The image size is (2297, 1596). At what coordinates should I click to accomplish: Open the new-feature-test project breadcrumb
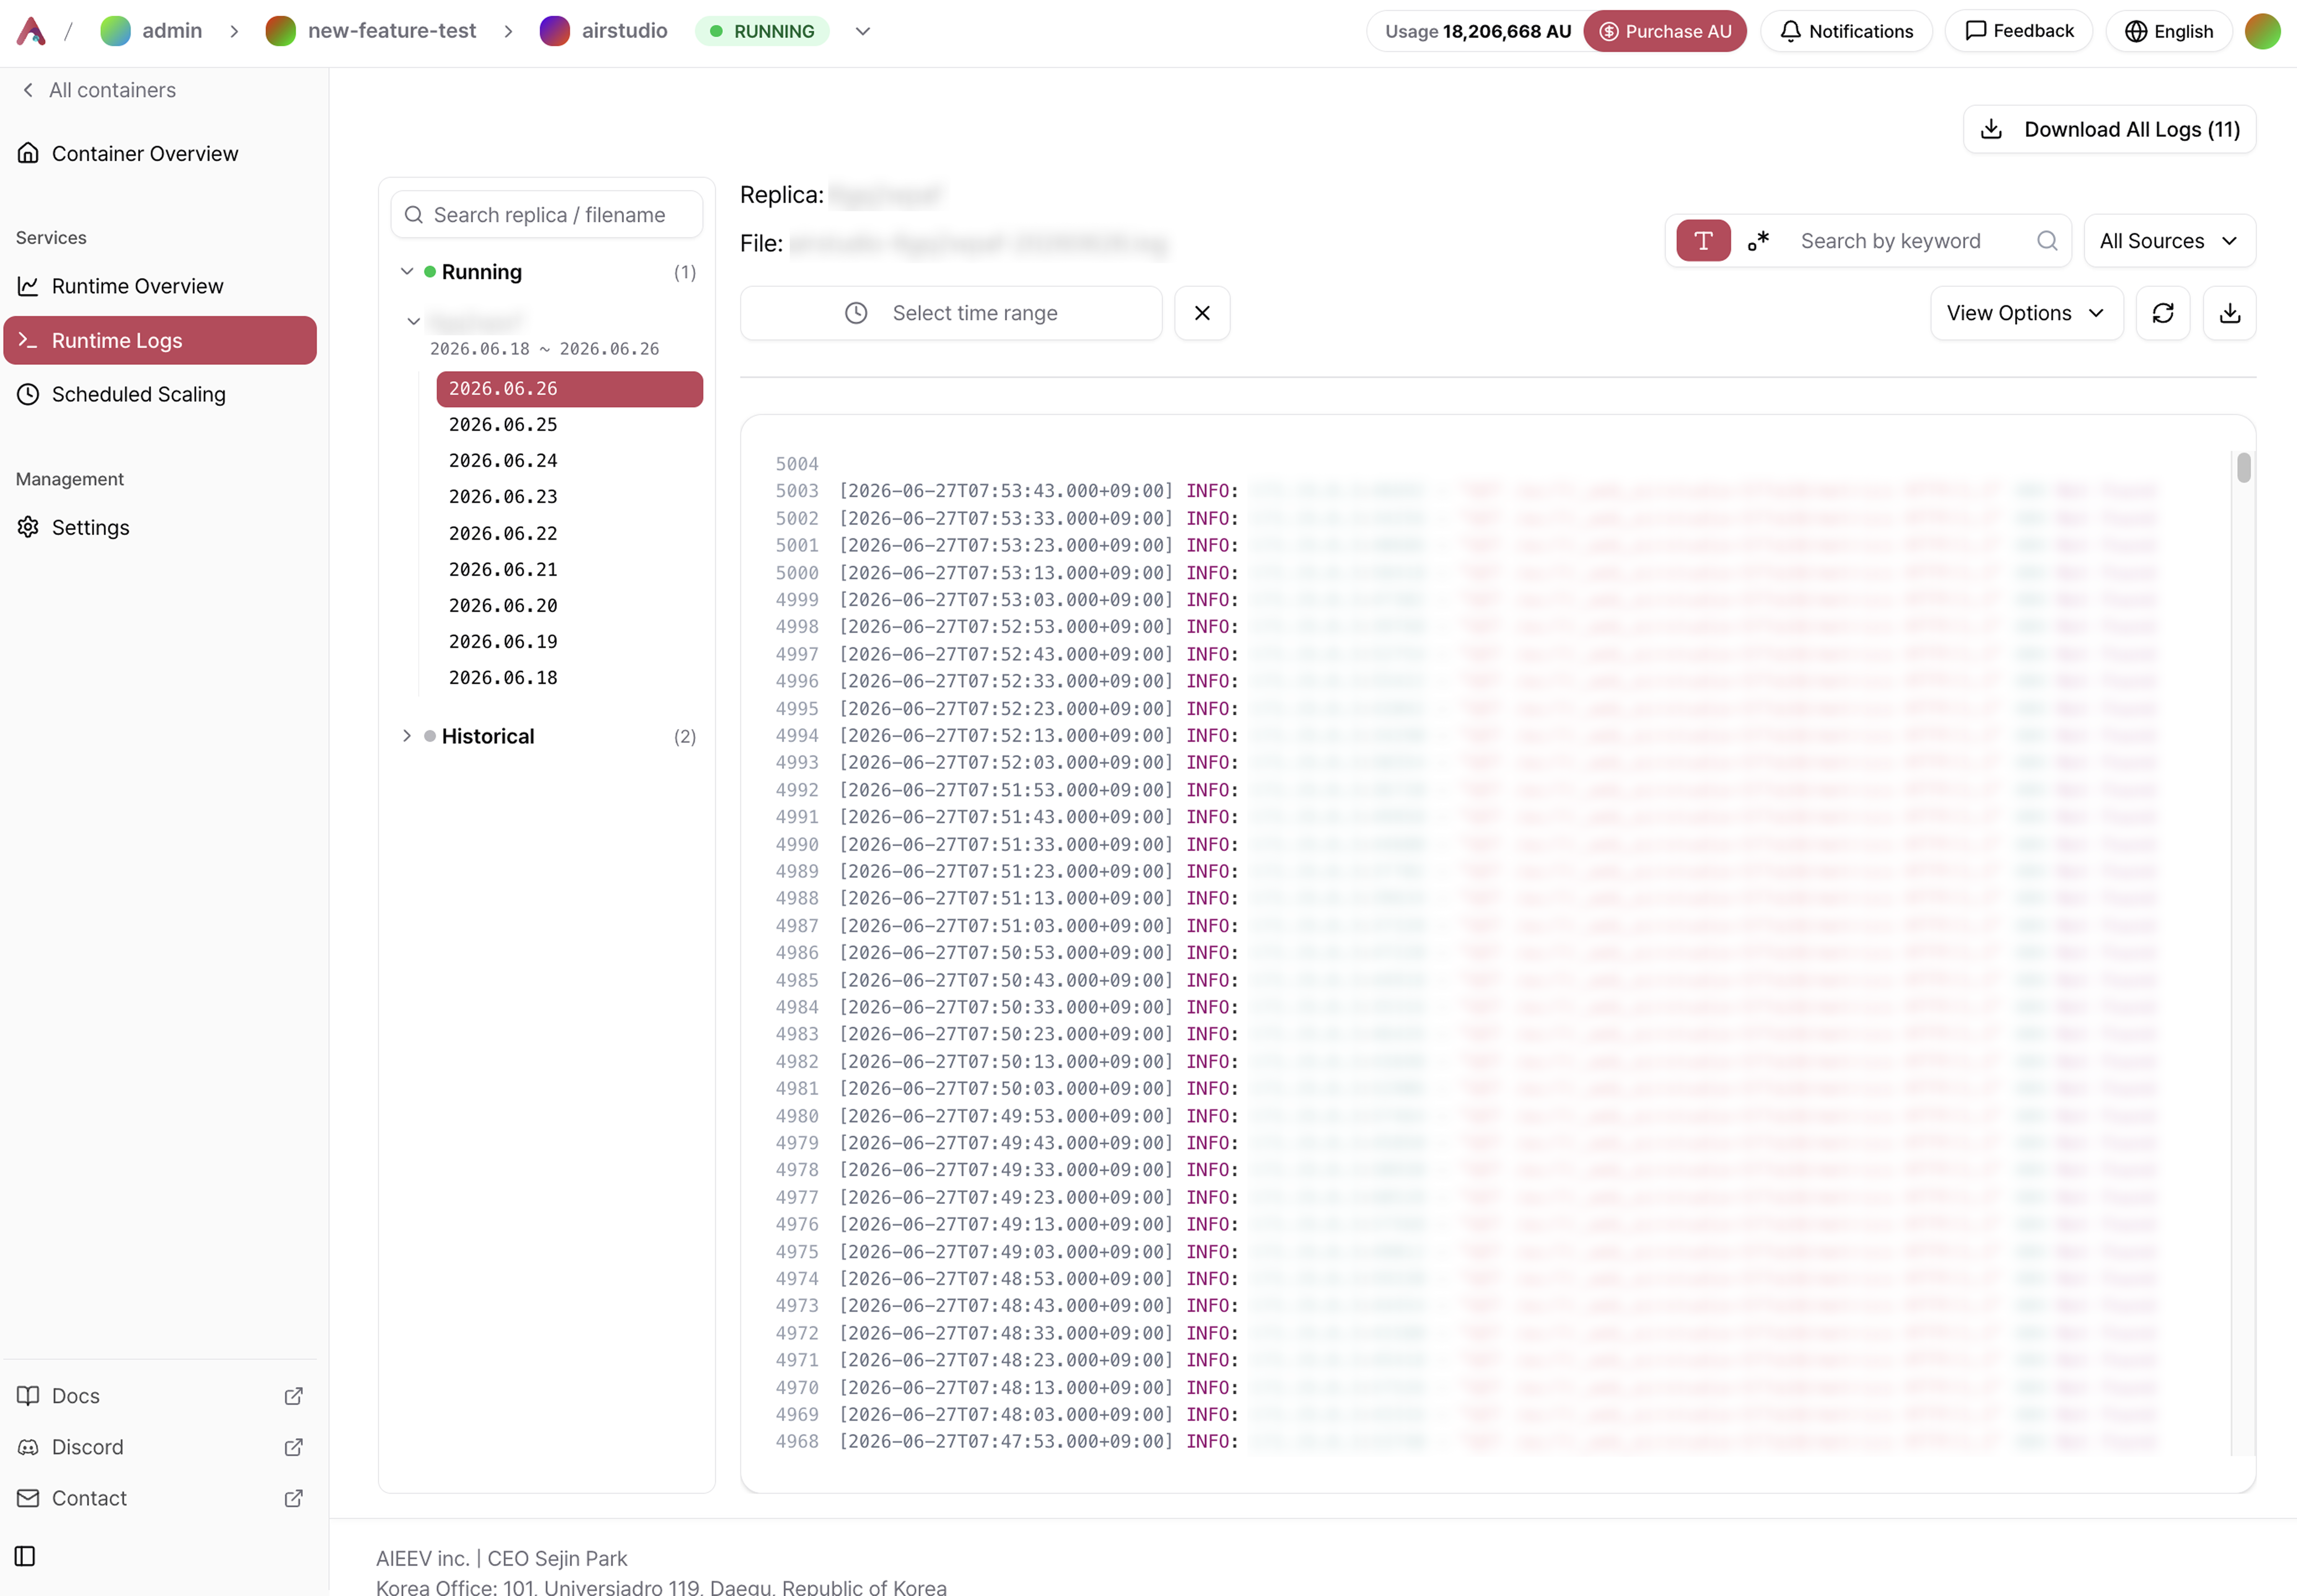[x=371, y=31]
